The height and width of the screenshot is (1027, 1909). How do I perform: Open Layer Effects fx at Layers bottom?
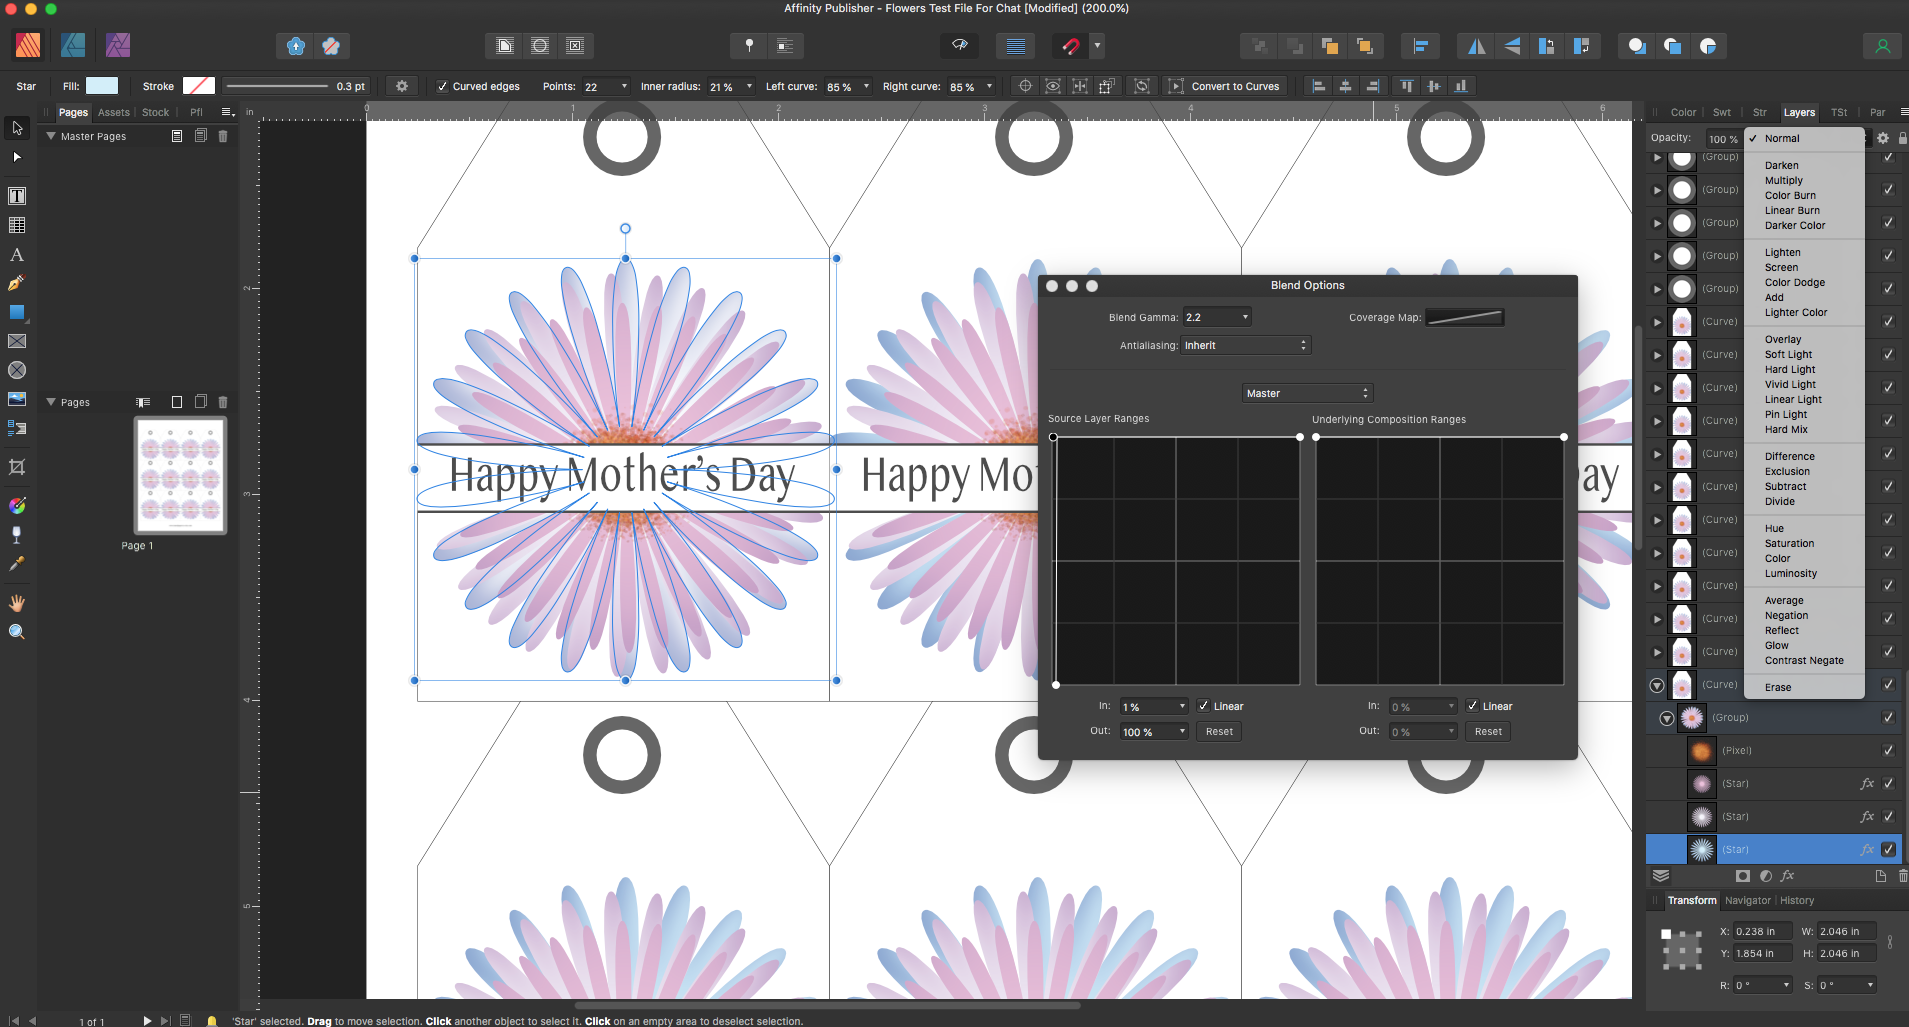tap(1787, 875)
